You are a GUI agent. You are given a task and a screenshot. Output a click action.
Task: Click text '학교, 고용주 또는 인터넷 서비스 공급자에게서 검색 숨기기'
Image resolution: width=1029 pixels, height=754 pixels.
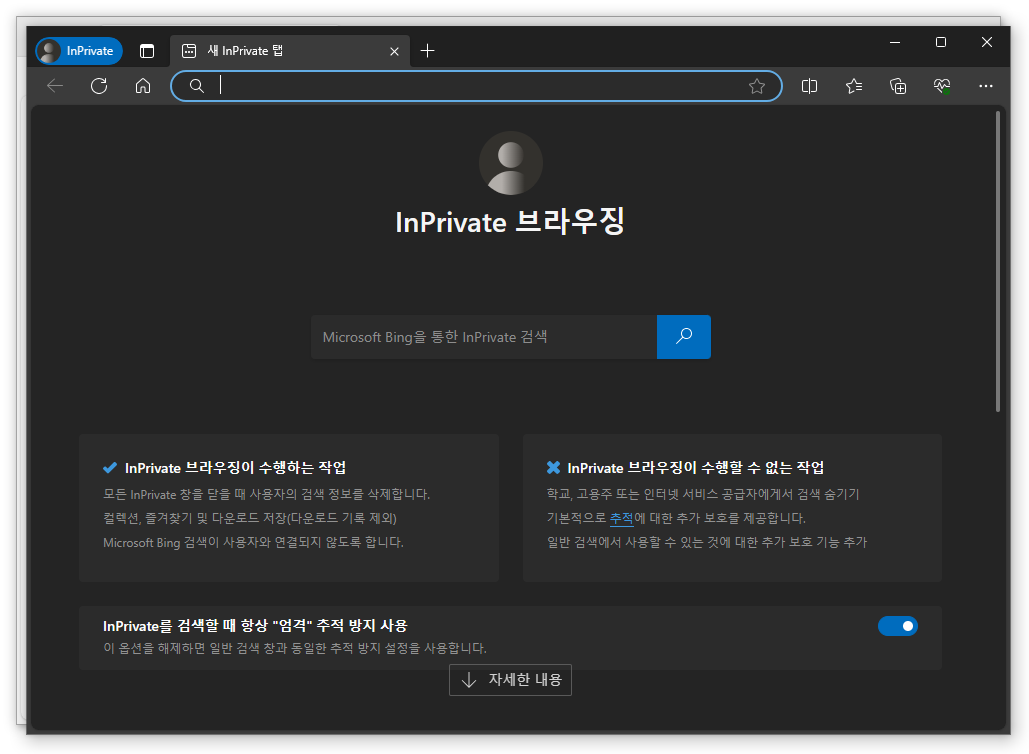click(703, 494)
